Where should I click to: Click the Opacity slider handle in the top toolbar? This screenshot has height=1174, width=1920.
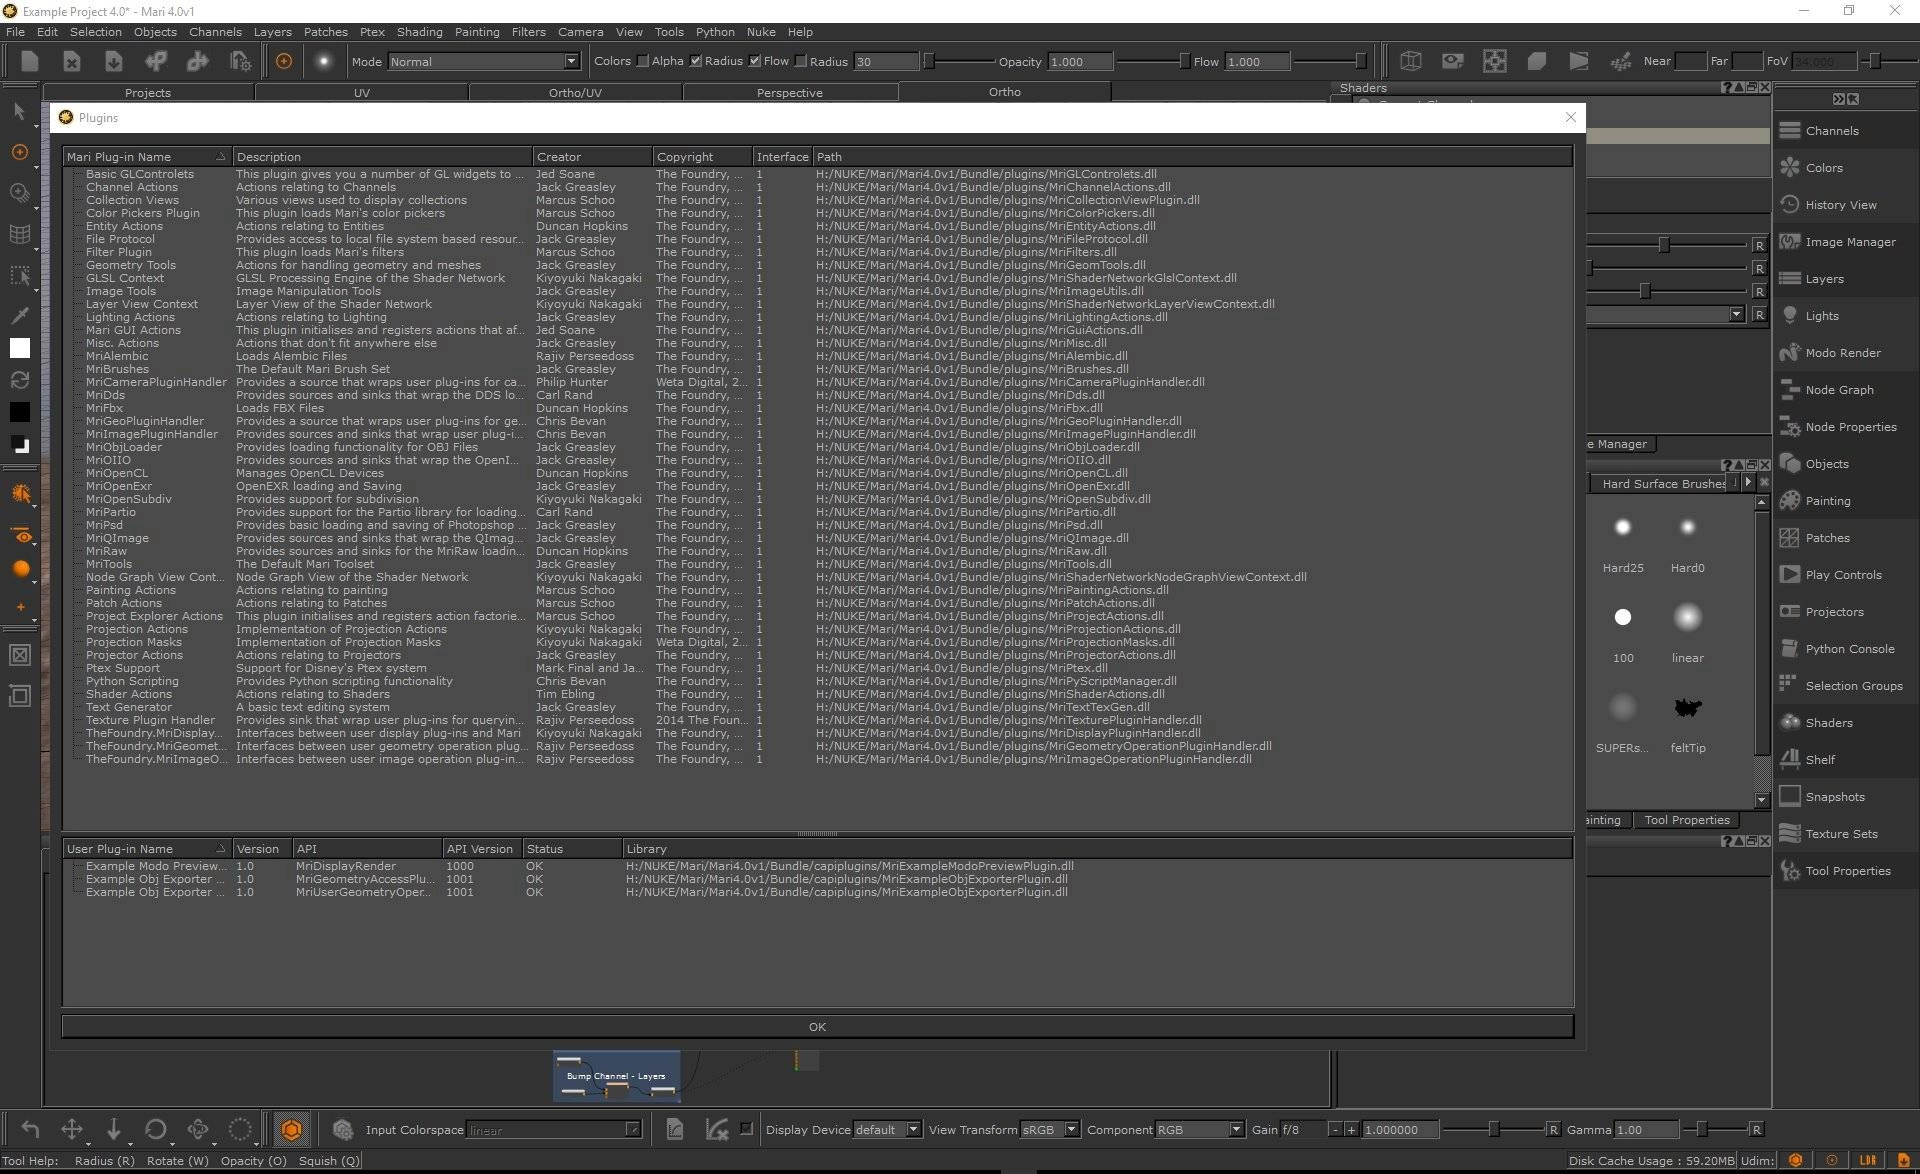point(1184,61)
